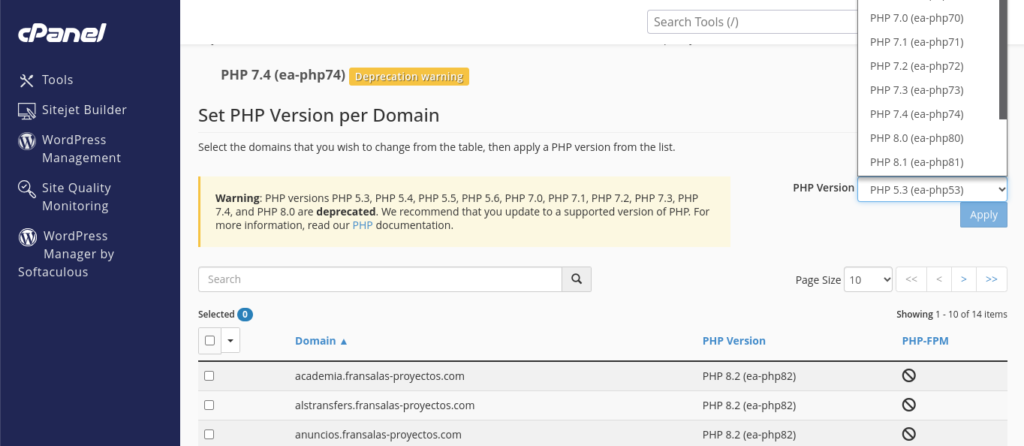Screen dimensions: 1024x446
Task: Click PHP-FPM disabled icon for anuncios domain
Action: pyautogui.click(x=908, y=434)
